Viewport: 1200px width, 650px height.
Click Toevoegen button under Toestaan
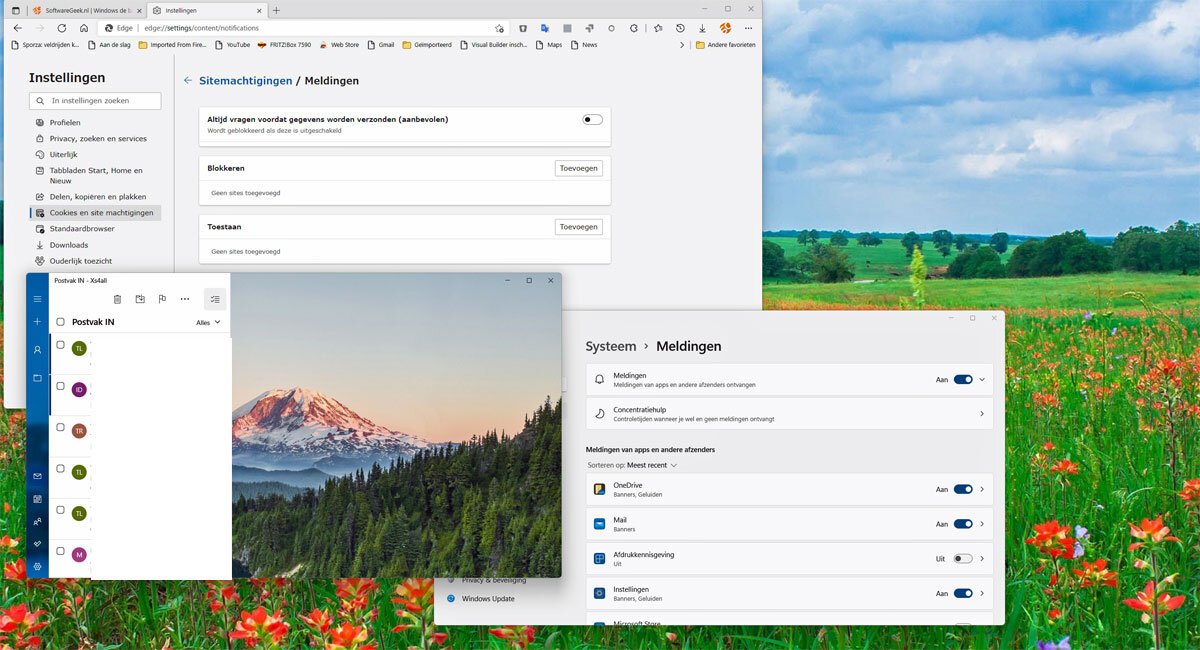pyautogui.click(x=579, y=227)
